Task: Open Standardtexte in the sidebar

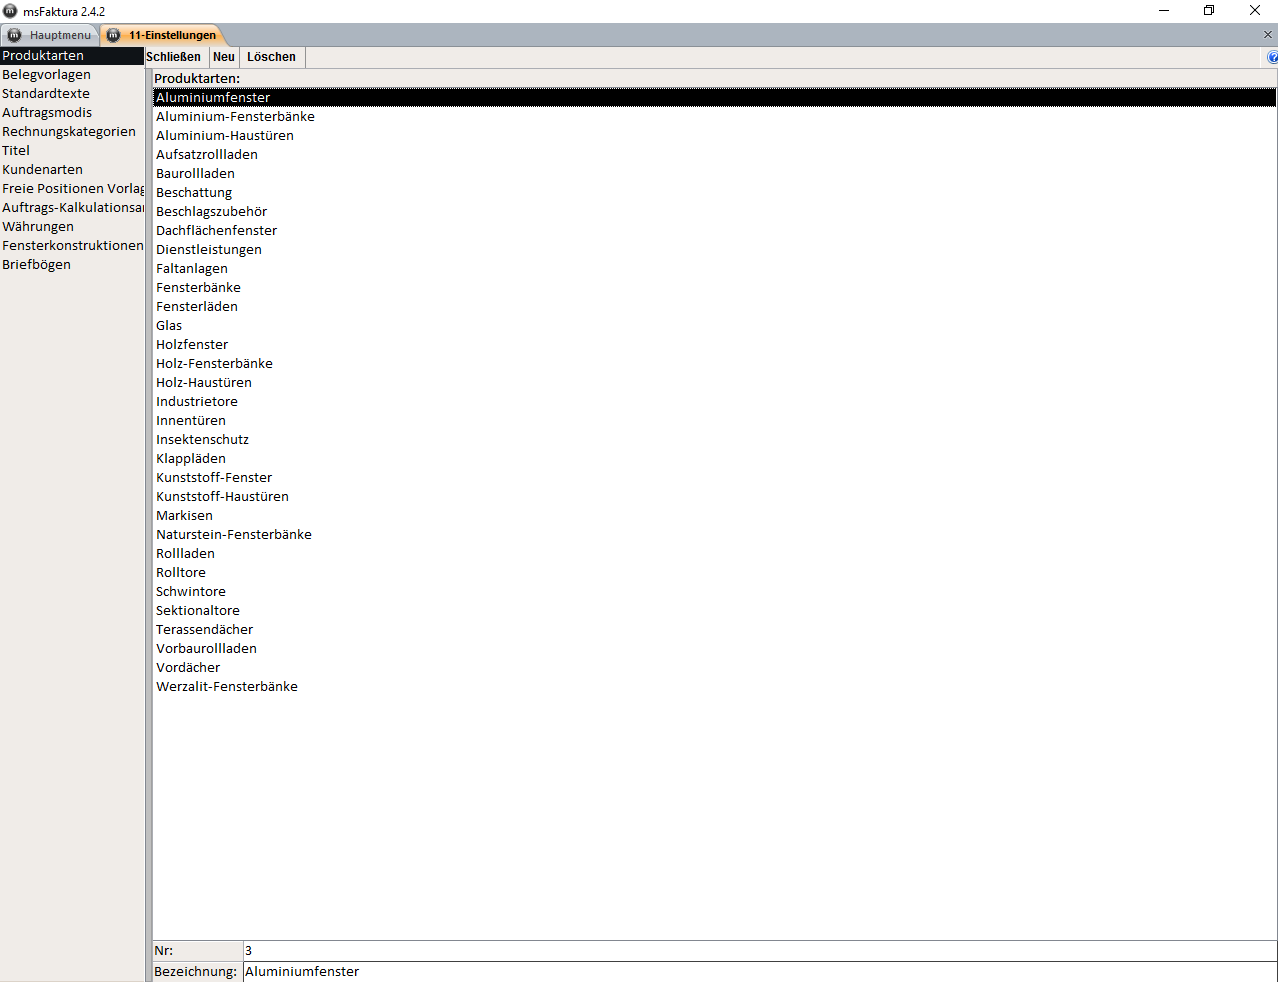Action: coord(72,94)
